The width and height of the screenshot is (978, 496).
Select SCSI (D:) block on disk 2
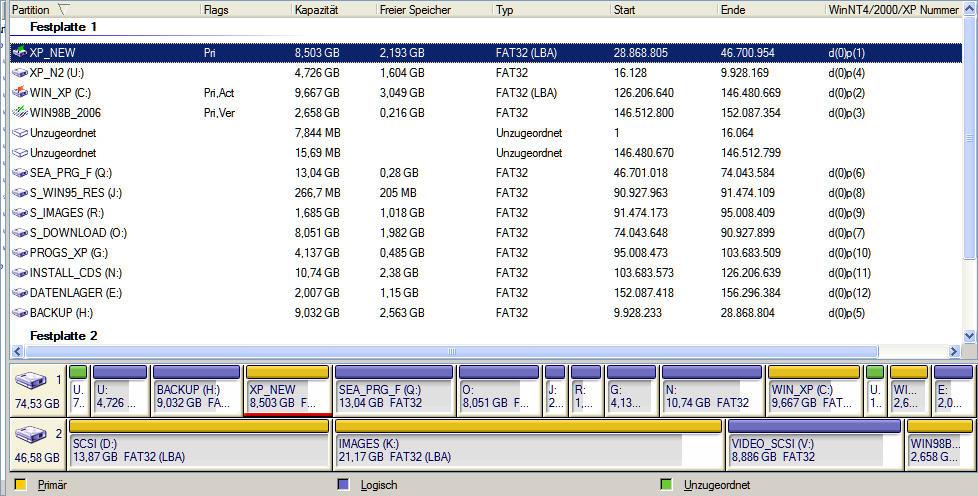click(199, 445)
